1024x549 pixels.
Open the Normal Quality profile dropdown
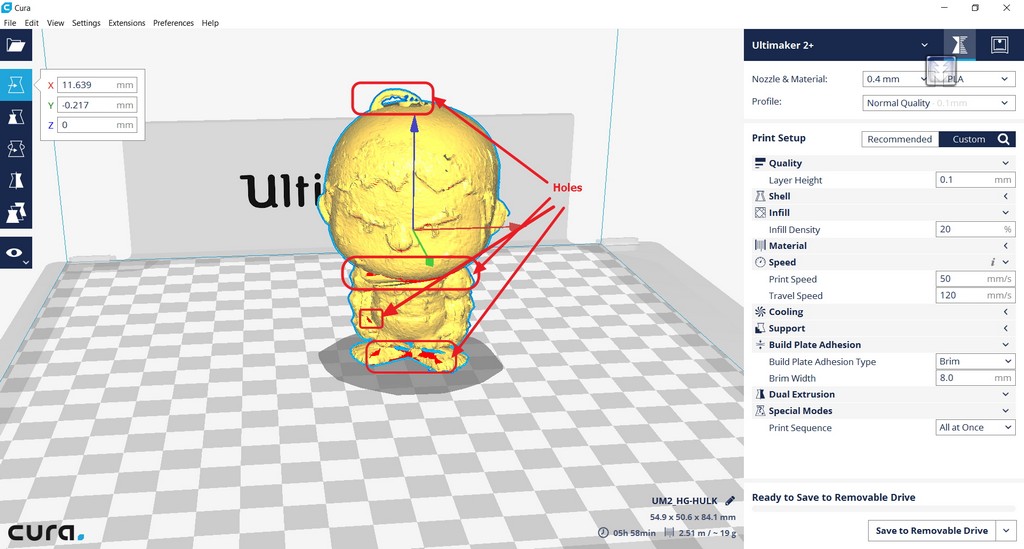(x=938, y=102)
